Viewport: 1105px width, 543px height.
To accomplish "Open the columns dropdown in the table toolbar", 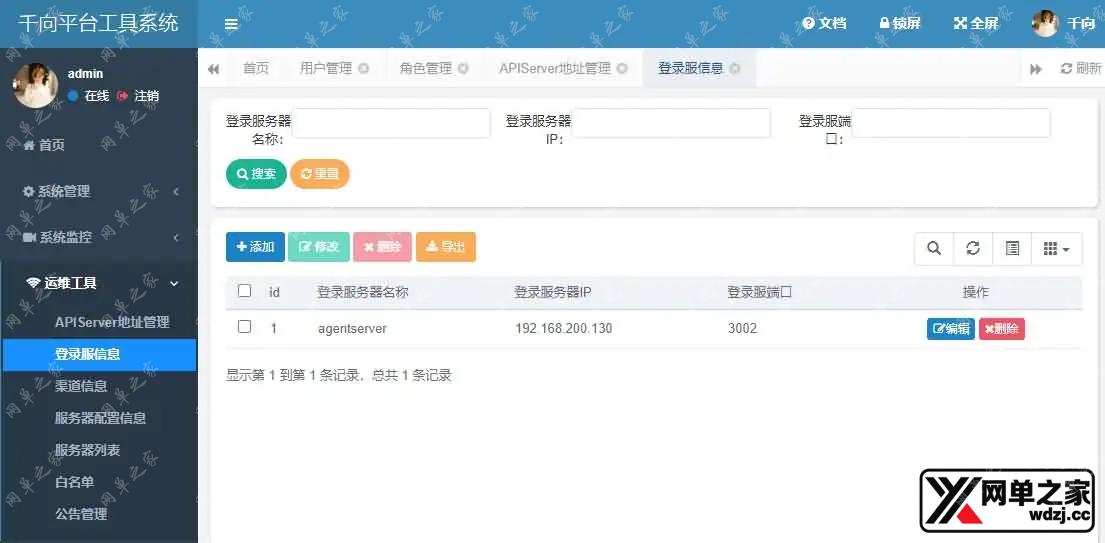I will 1056,249.
